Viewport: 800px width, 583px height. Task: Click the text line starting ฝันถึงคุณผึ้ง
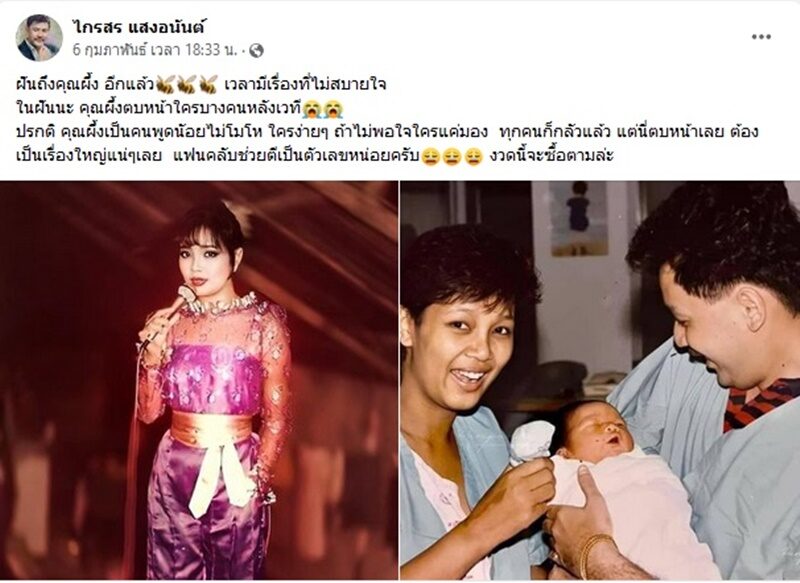[201, 84]
